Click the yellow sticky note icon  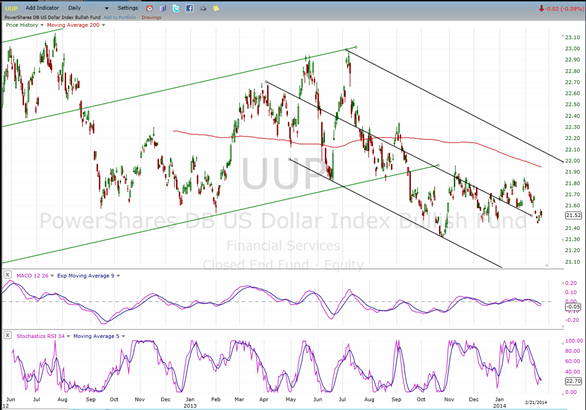point(216,8)
